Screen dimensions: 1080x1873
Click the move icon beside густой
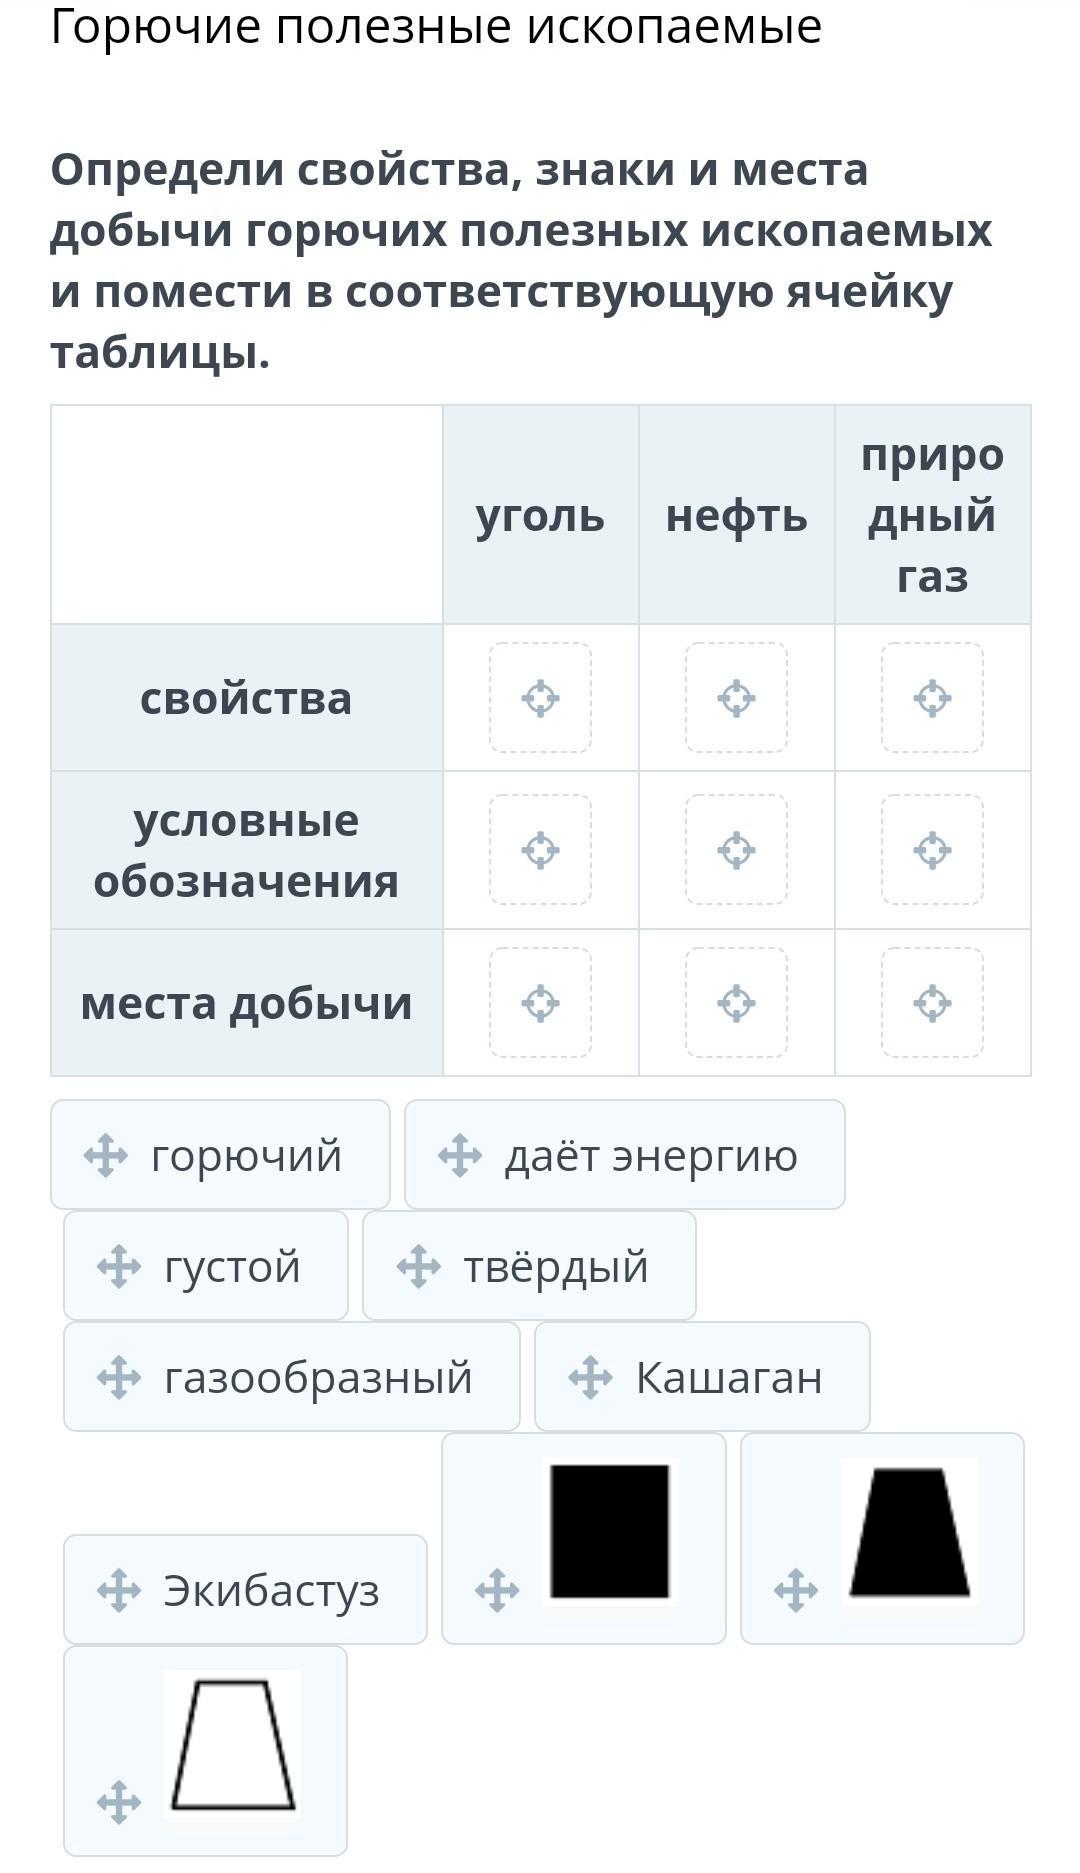pos(118,1267)
